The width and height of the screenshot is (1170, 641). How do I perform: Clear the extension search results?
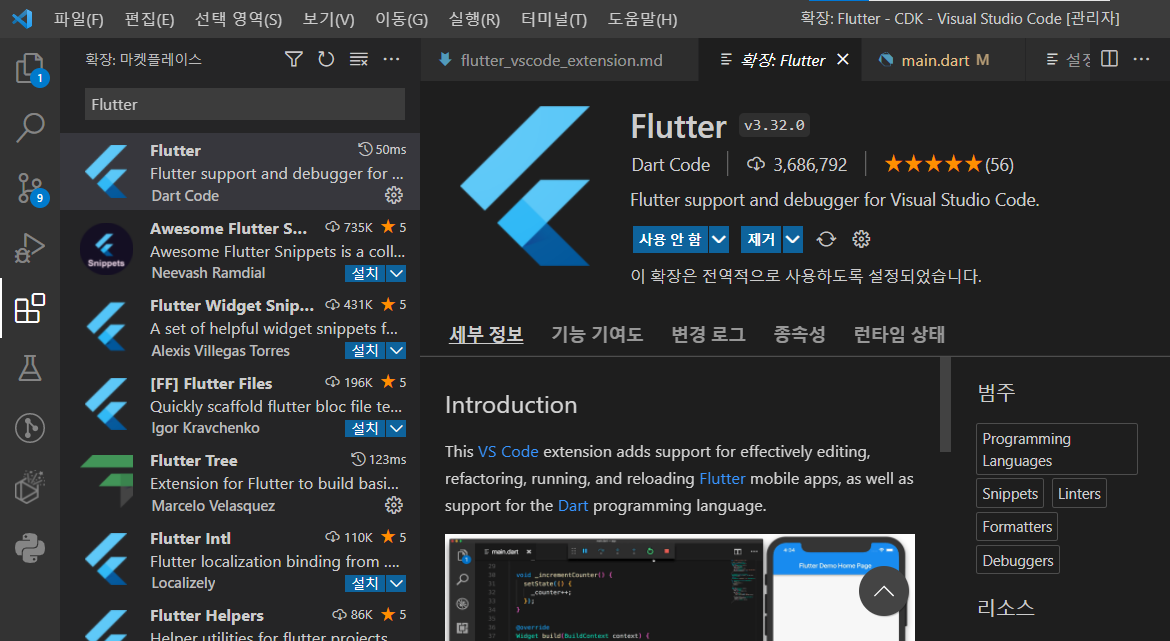coord(358,59)
